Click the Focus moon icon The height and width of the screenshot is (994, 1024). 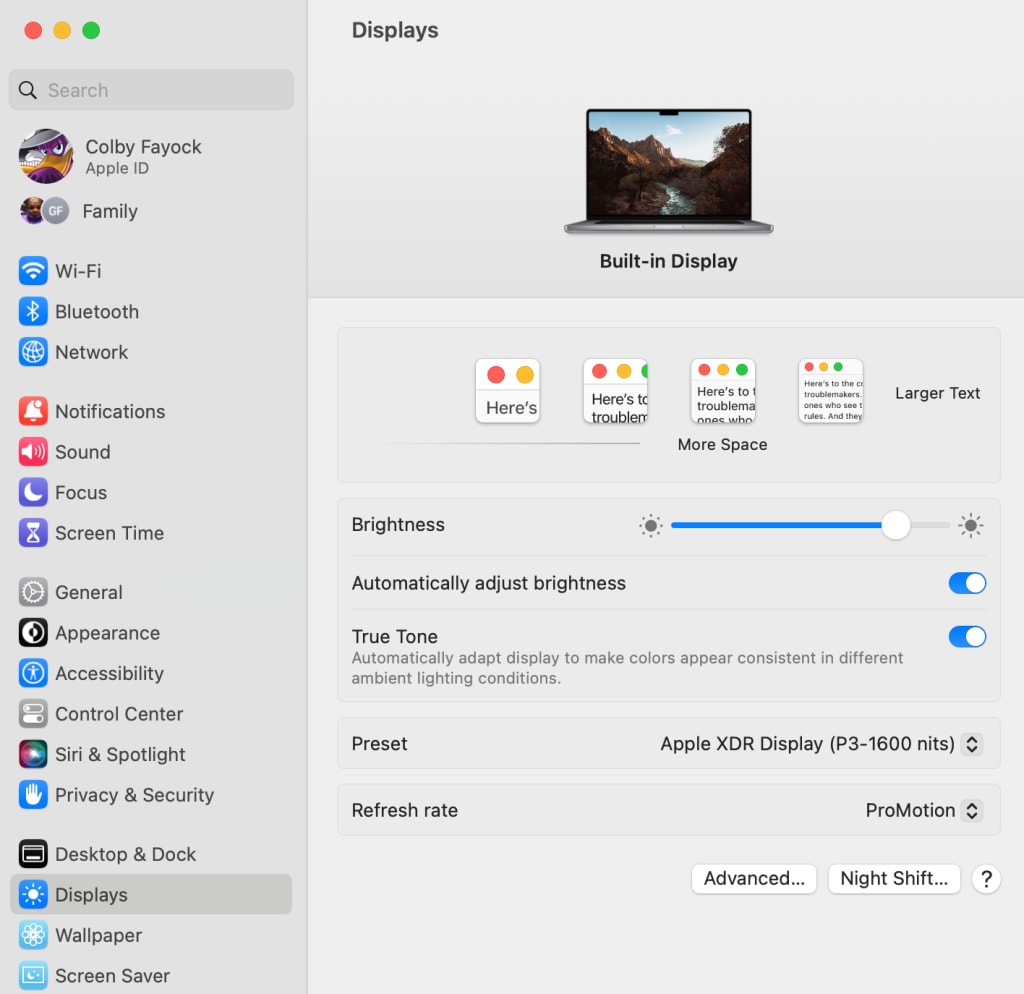pyautogui.click(x=33, y=492)
